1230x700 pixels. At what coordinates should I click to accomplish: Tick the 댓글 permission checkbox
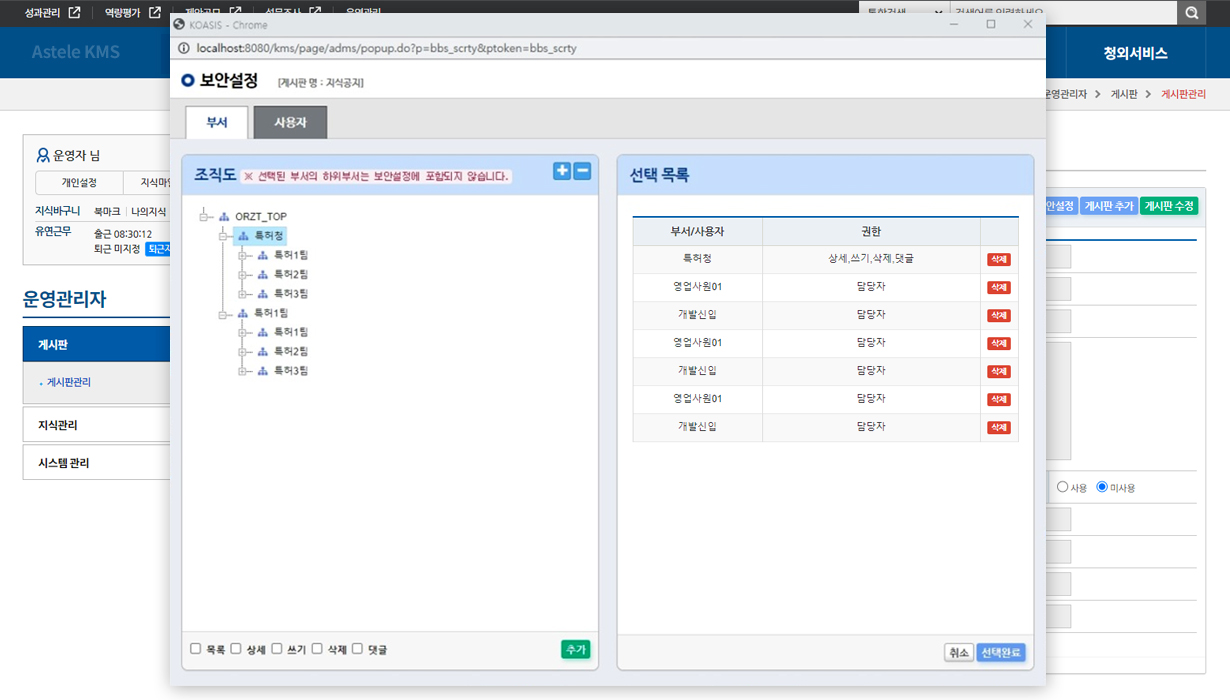coord(357,649)
